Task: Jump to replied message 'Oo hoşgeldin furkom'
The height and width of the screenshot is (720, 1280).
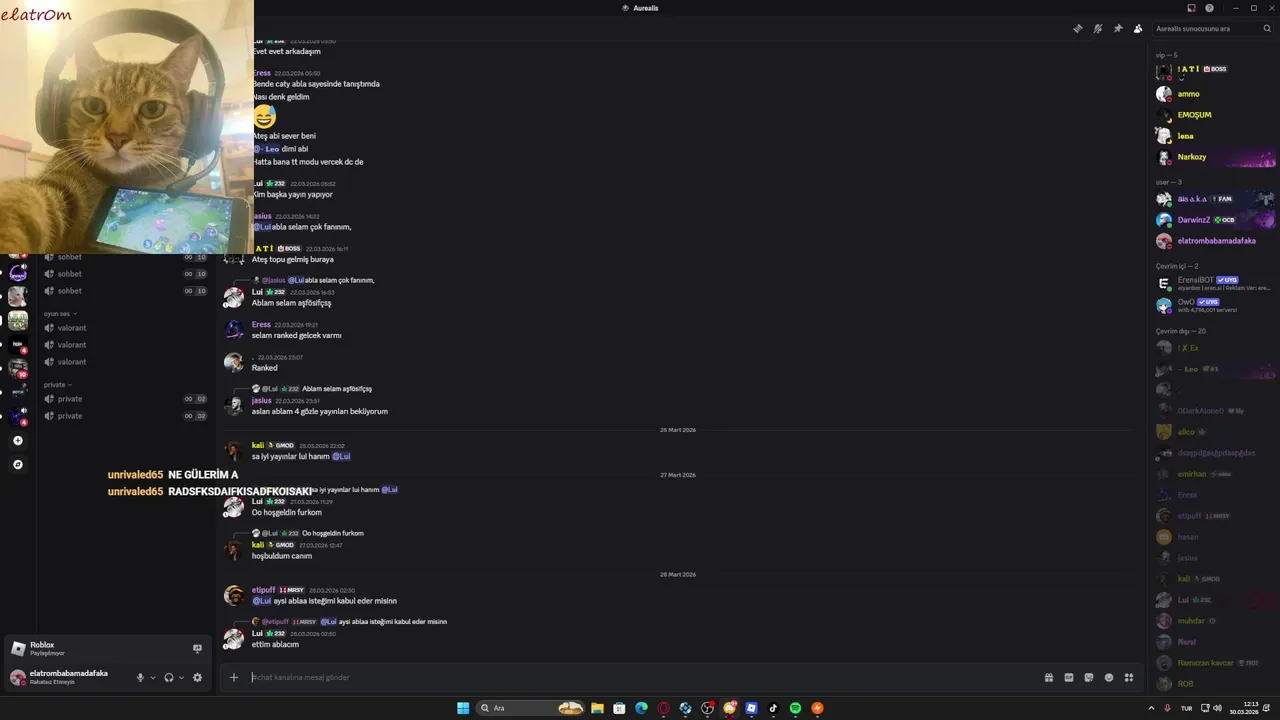Action: click(333, 533)
